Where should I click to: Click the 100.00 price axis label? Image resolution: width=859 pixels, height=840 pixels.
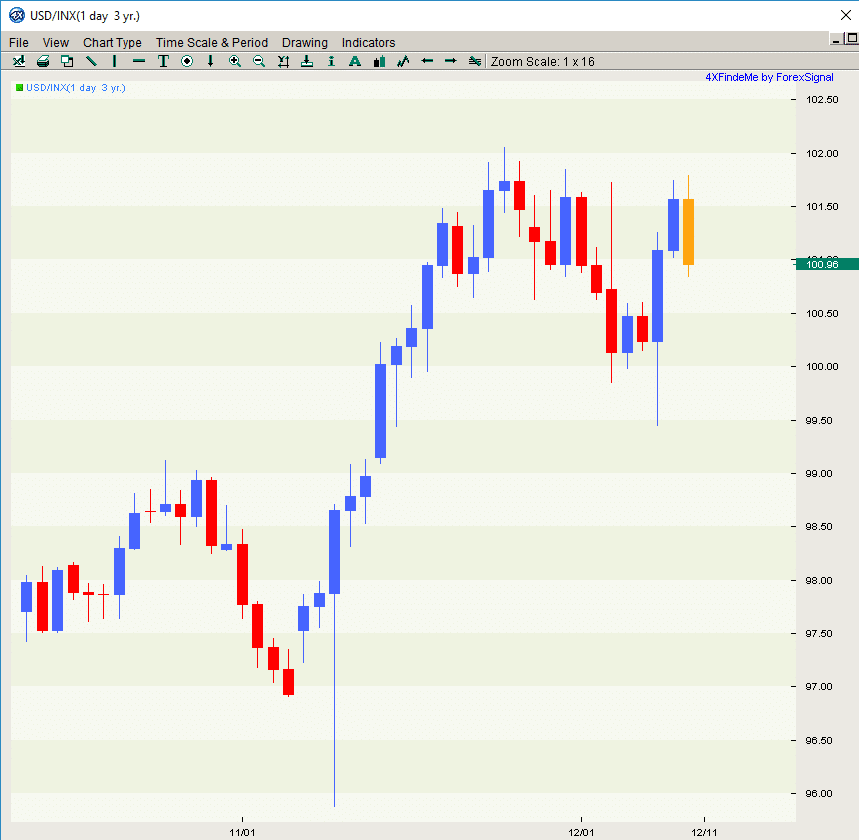tap(822, 367)
